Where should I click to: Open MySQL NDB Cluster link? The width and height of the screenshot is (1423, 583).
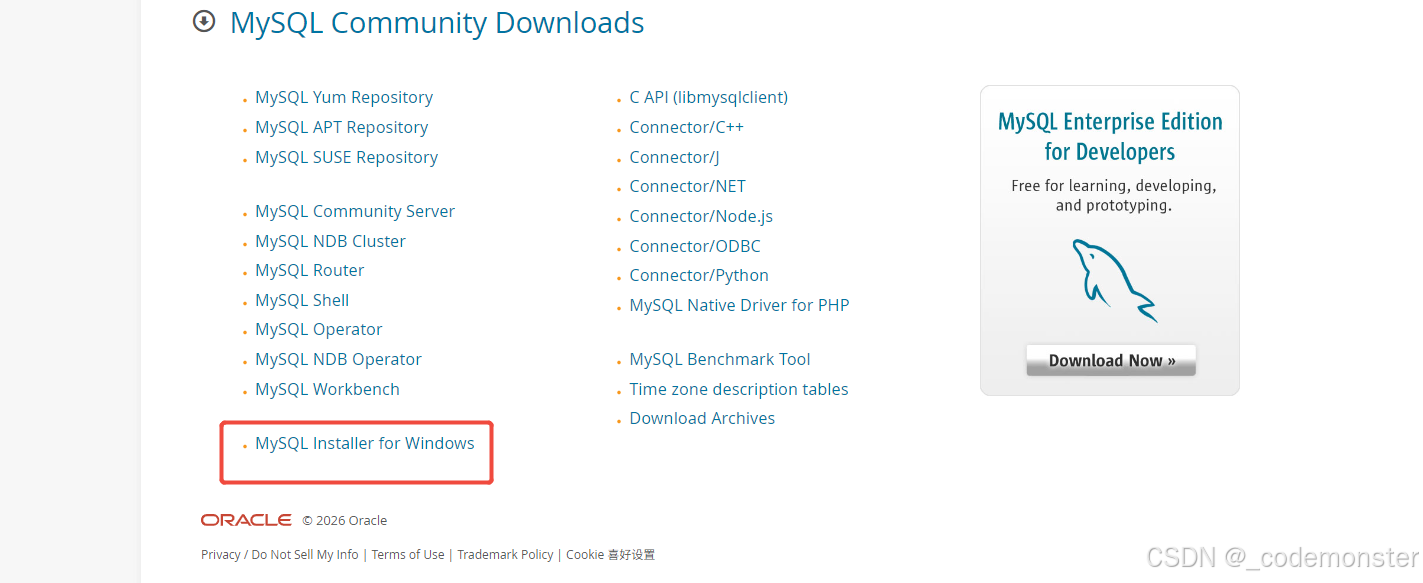coord(330,241)
